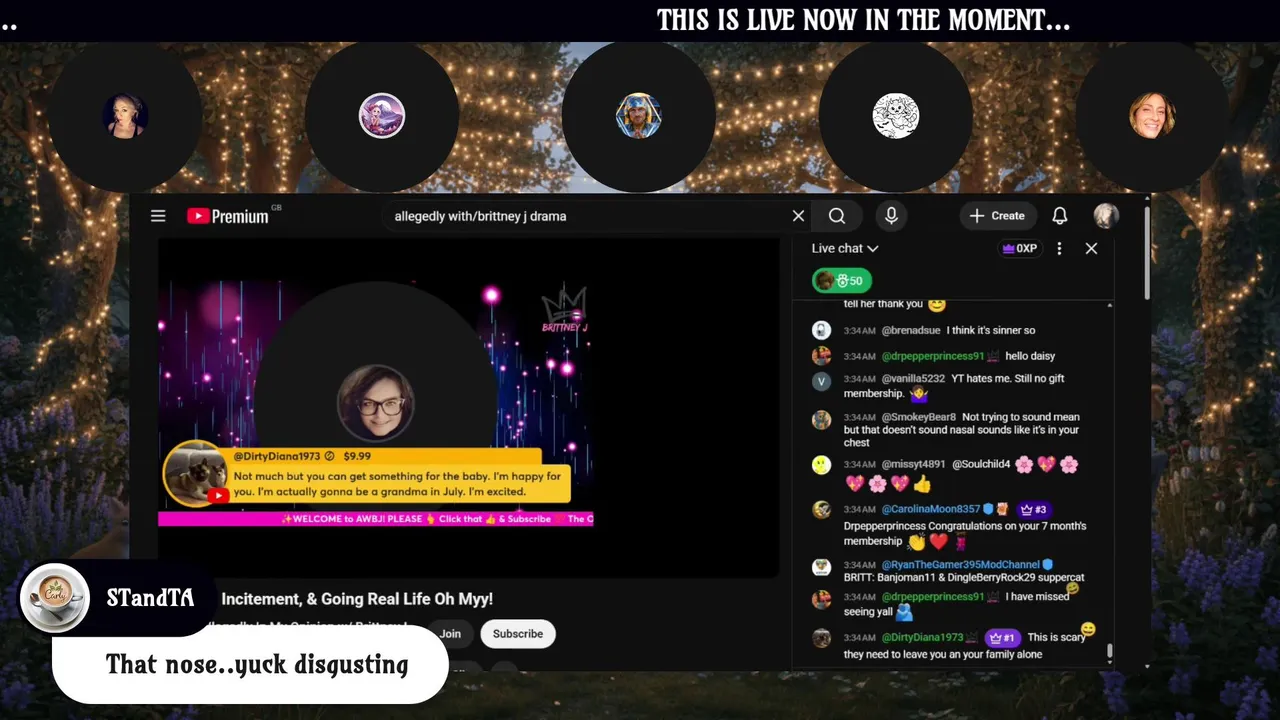Subscribe to the channel
Image resolution: width=1280 pixels, height=720 pixels.
coord(518,634)
